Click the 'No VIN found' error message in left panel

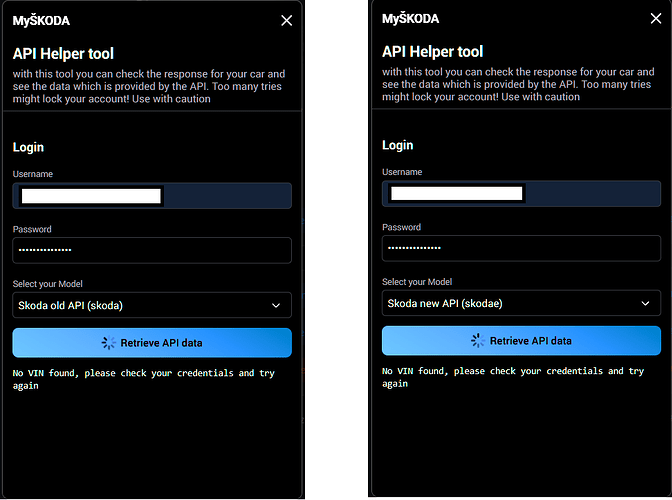click(x=144, y=379)
